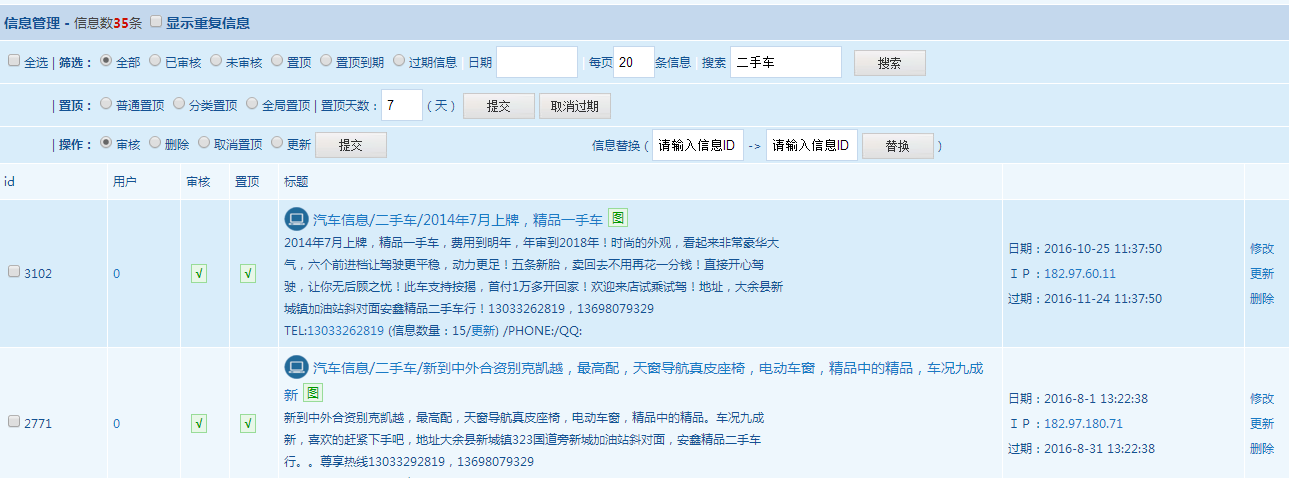Click the 置顶 green checkmark for row 3102

point(248,274)
